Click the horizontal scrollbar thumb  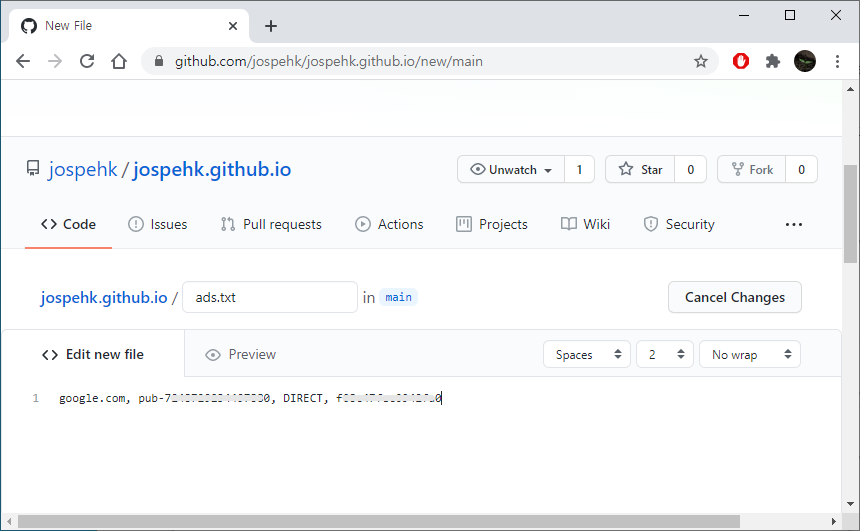click(x=378, y=521)
